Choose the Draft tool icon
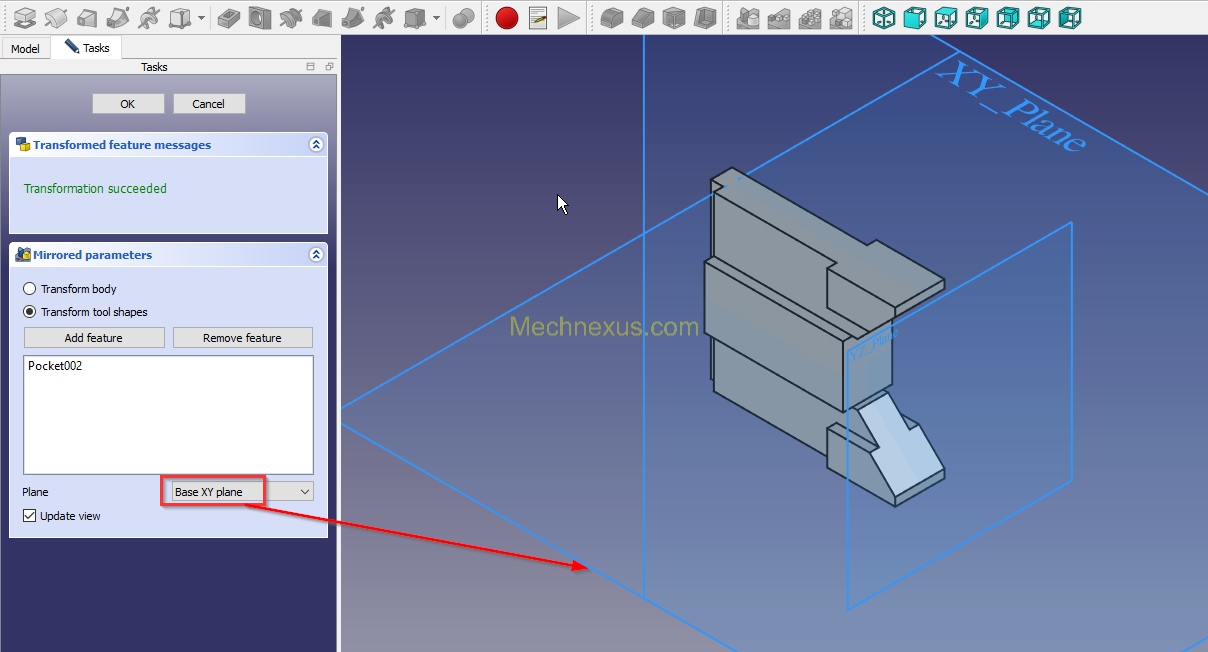This screenshot has width=1208, height=652. (x=674, y=17)
